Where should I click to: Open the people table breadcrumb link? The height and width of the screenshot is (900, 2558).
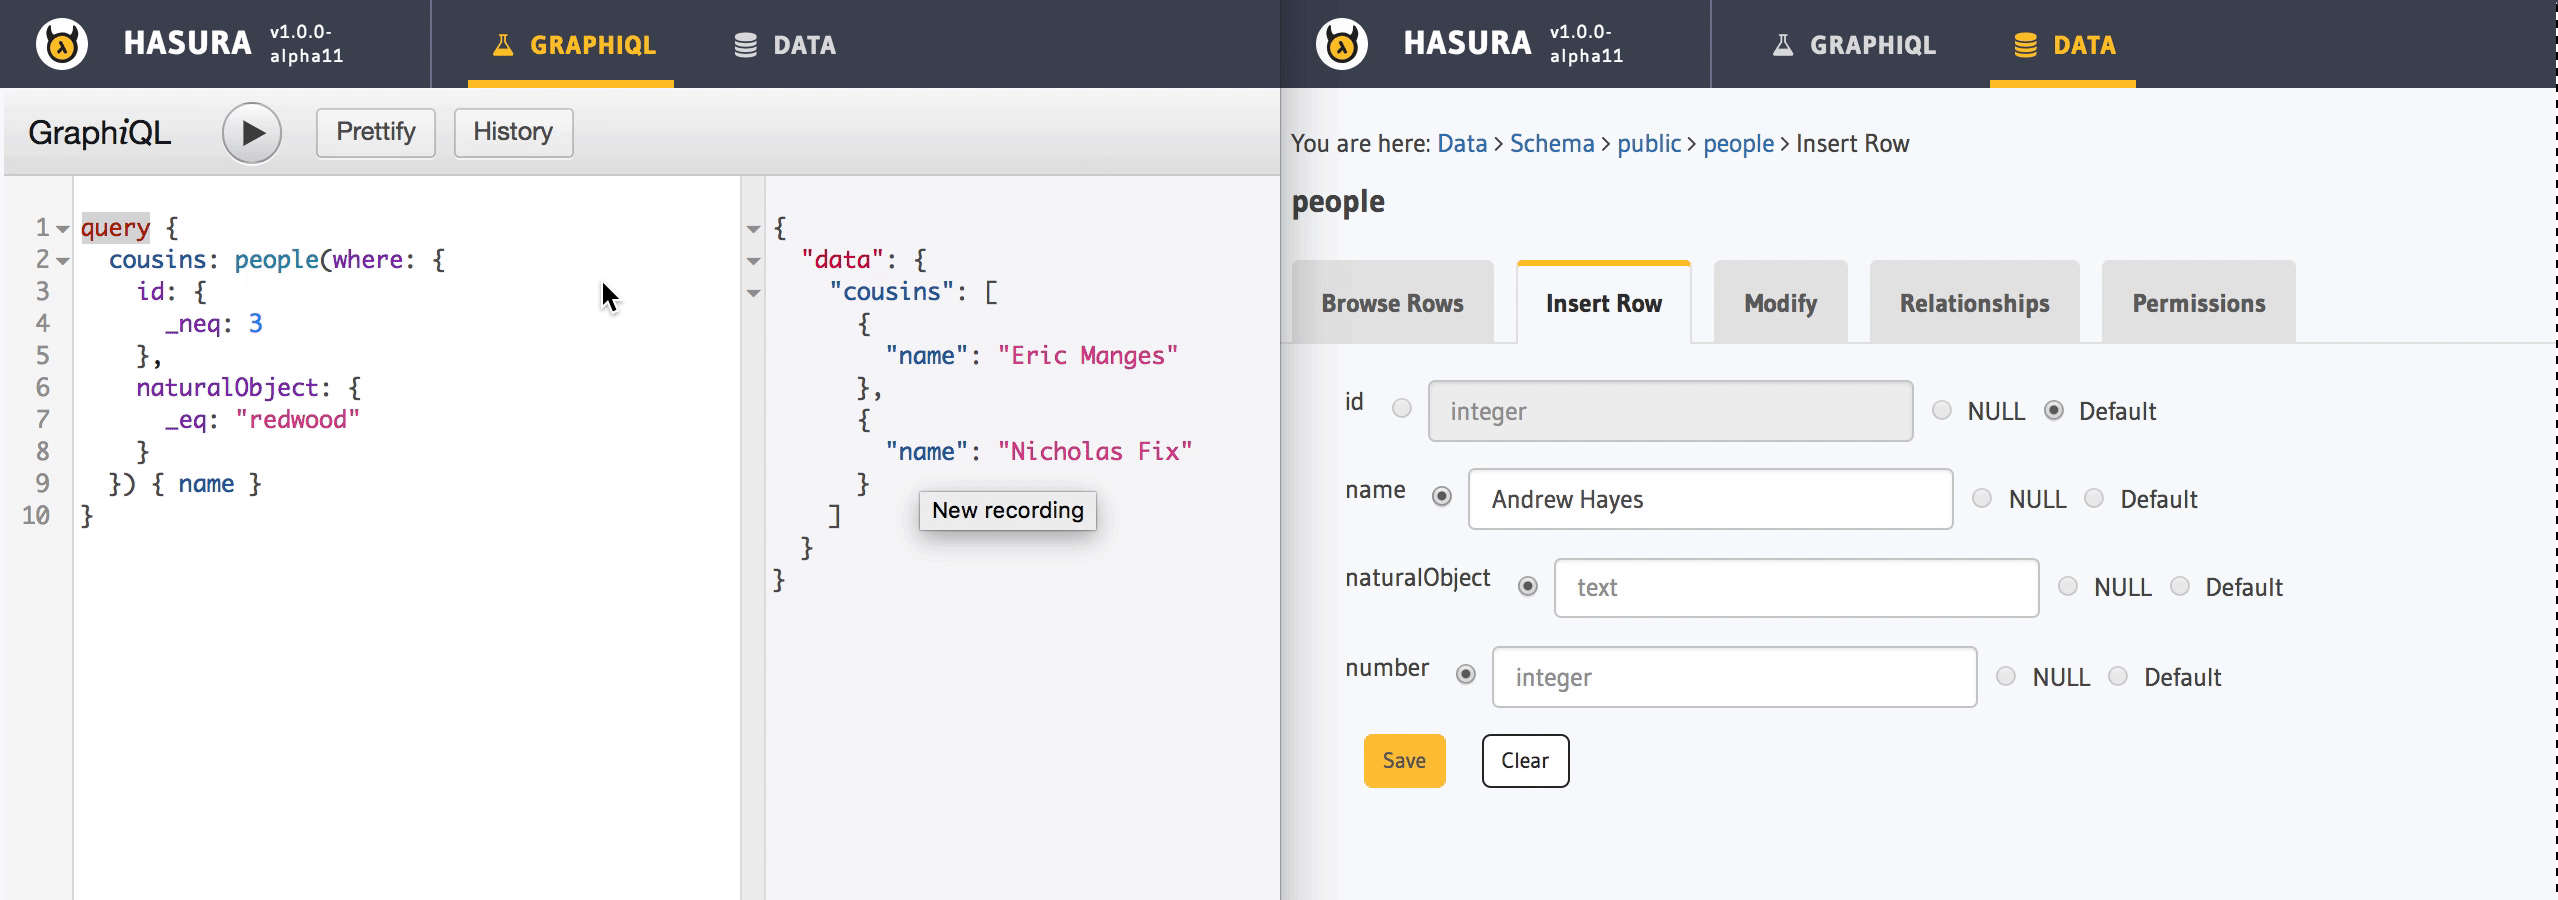[x=1738, y=144]
